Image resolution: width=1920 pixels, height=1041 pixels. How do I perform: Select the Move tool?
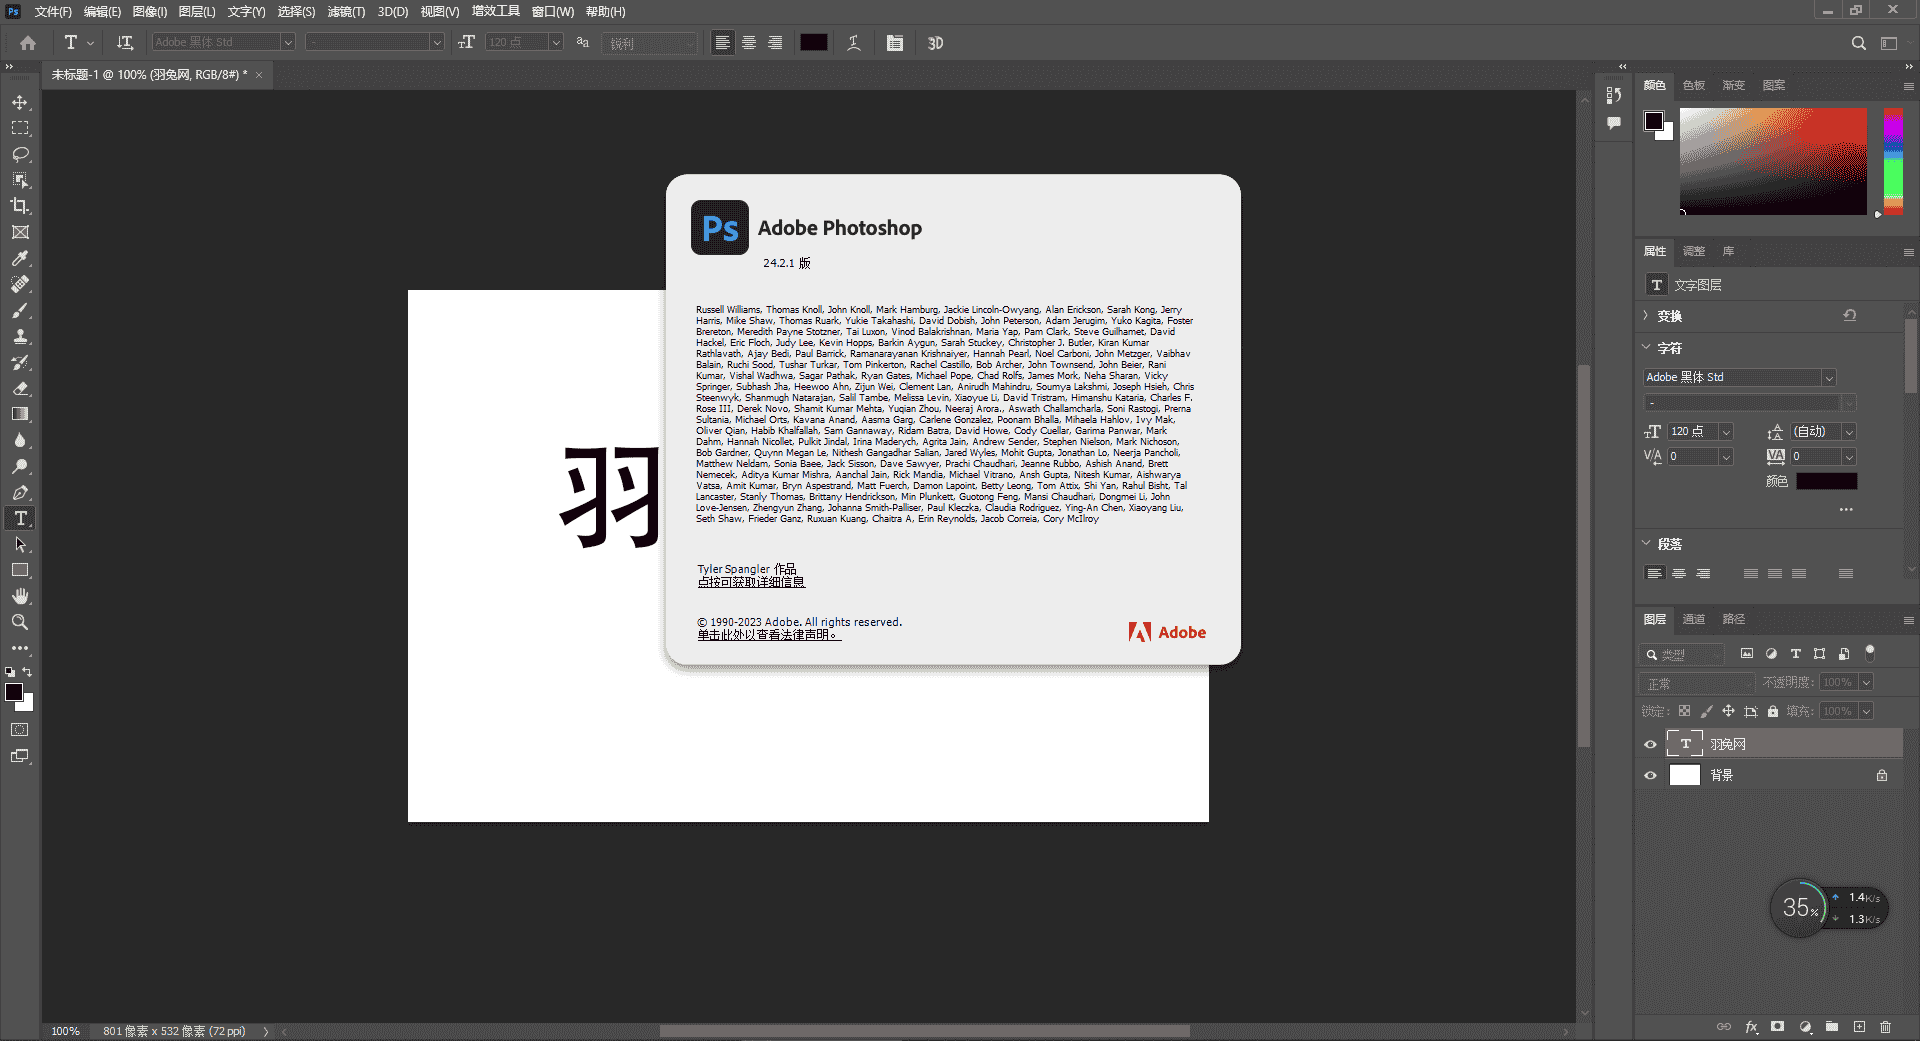(x=20, y=103)
